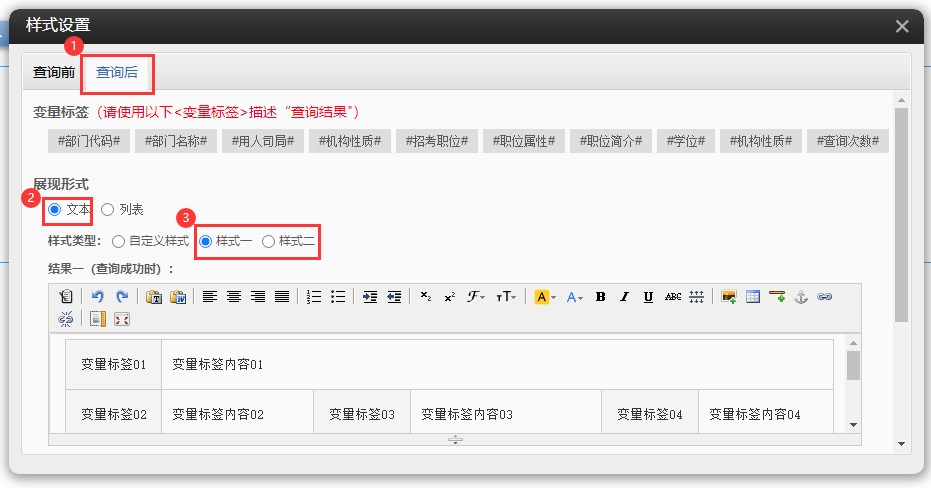Select the 文本 display radio button
Image resolution: width=931 pixels, height=488 pixels.
coord(55,210)
